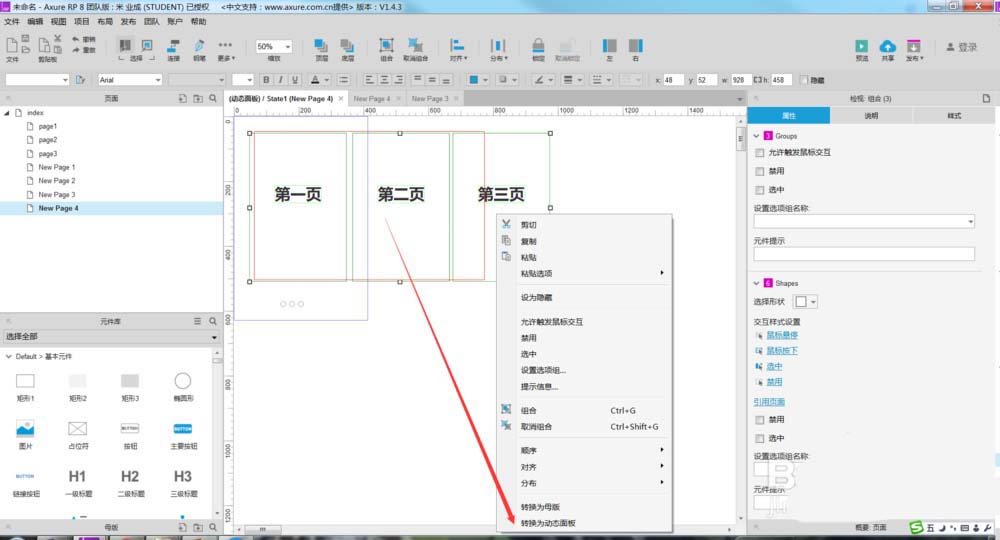Click the left panel (左) toggle icon

coord(610,45)
